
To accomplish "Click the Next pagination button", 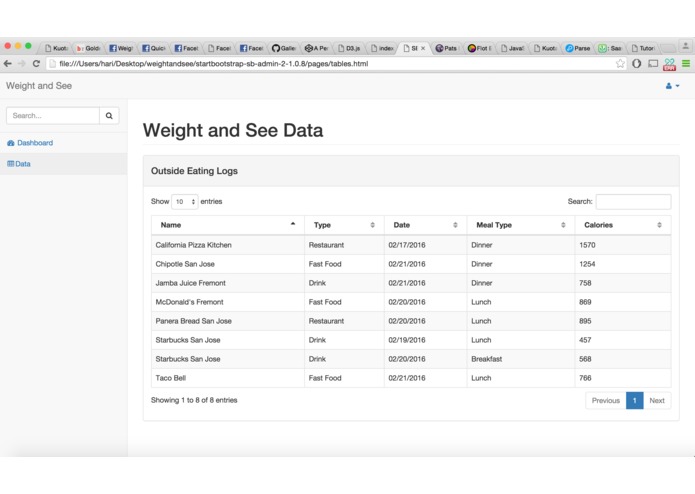I will [657, 401].
